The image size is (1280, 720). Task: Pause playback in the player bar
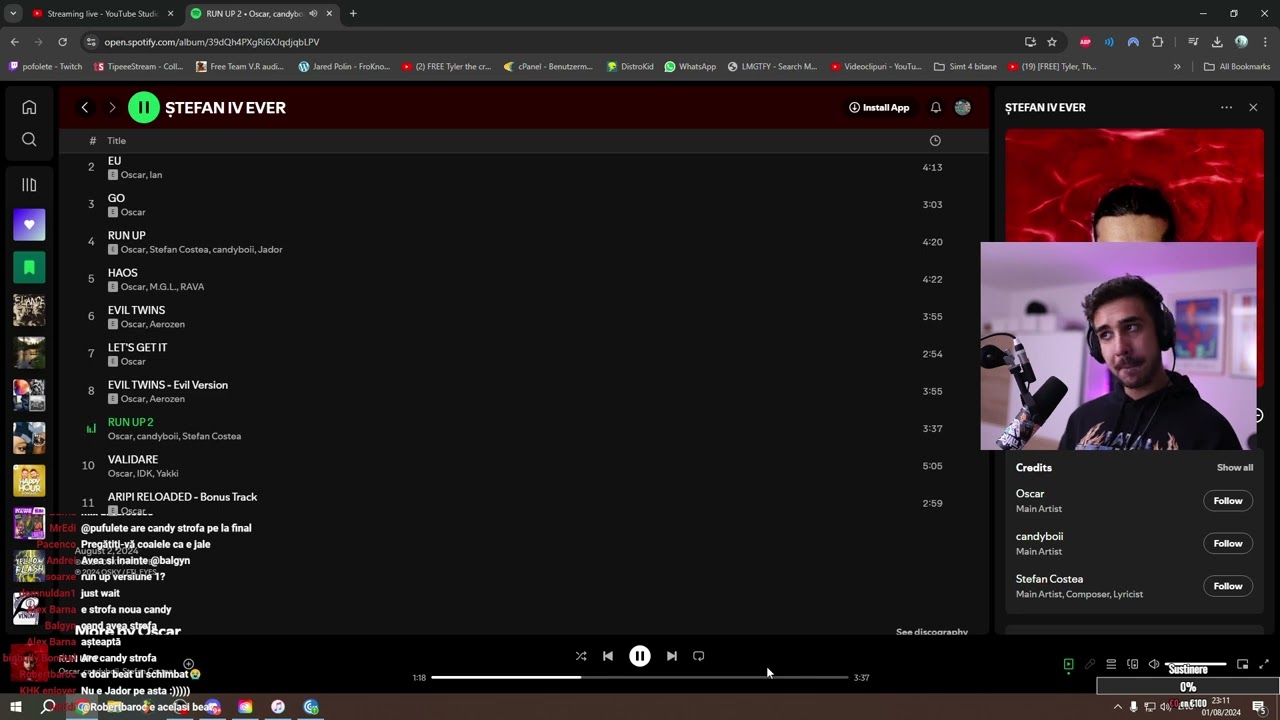(x=640, y=656)
